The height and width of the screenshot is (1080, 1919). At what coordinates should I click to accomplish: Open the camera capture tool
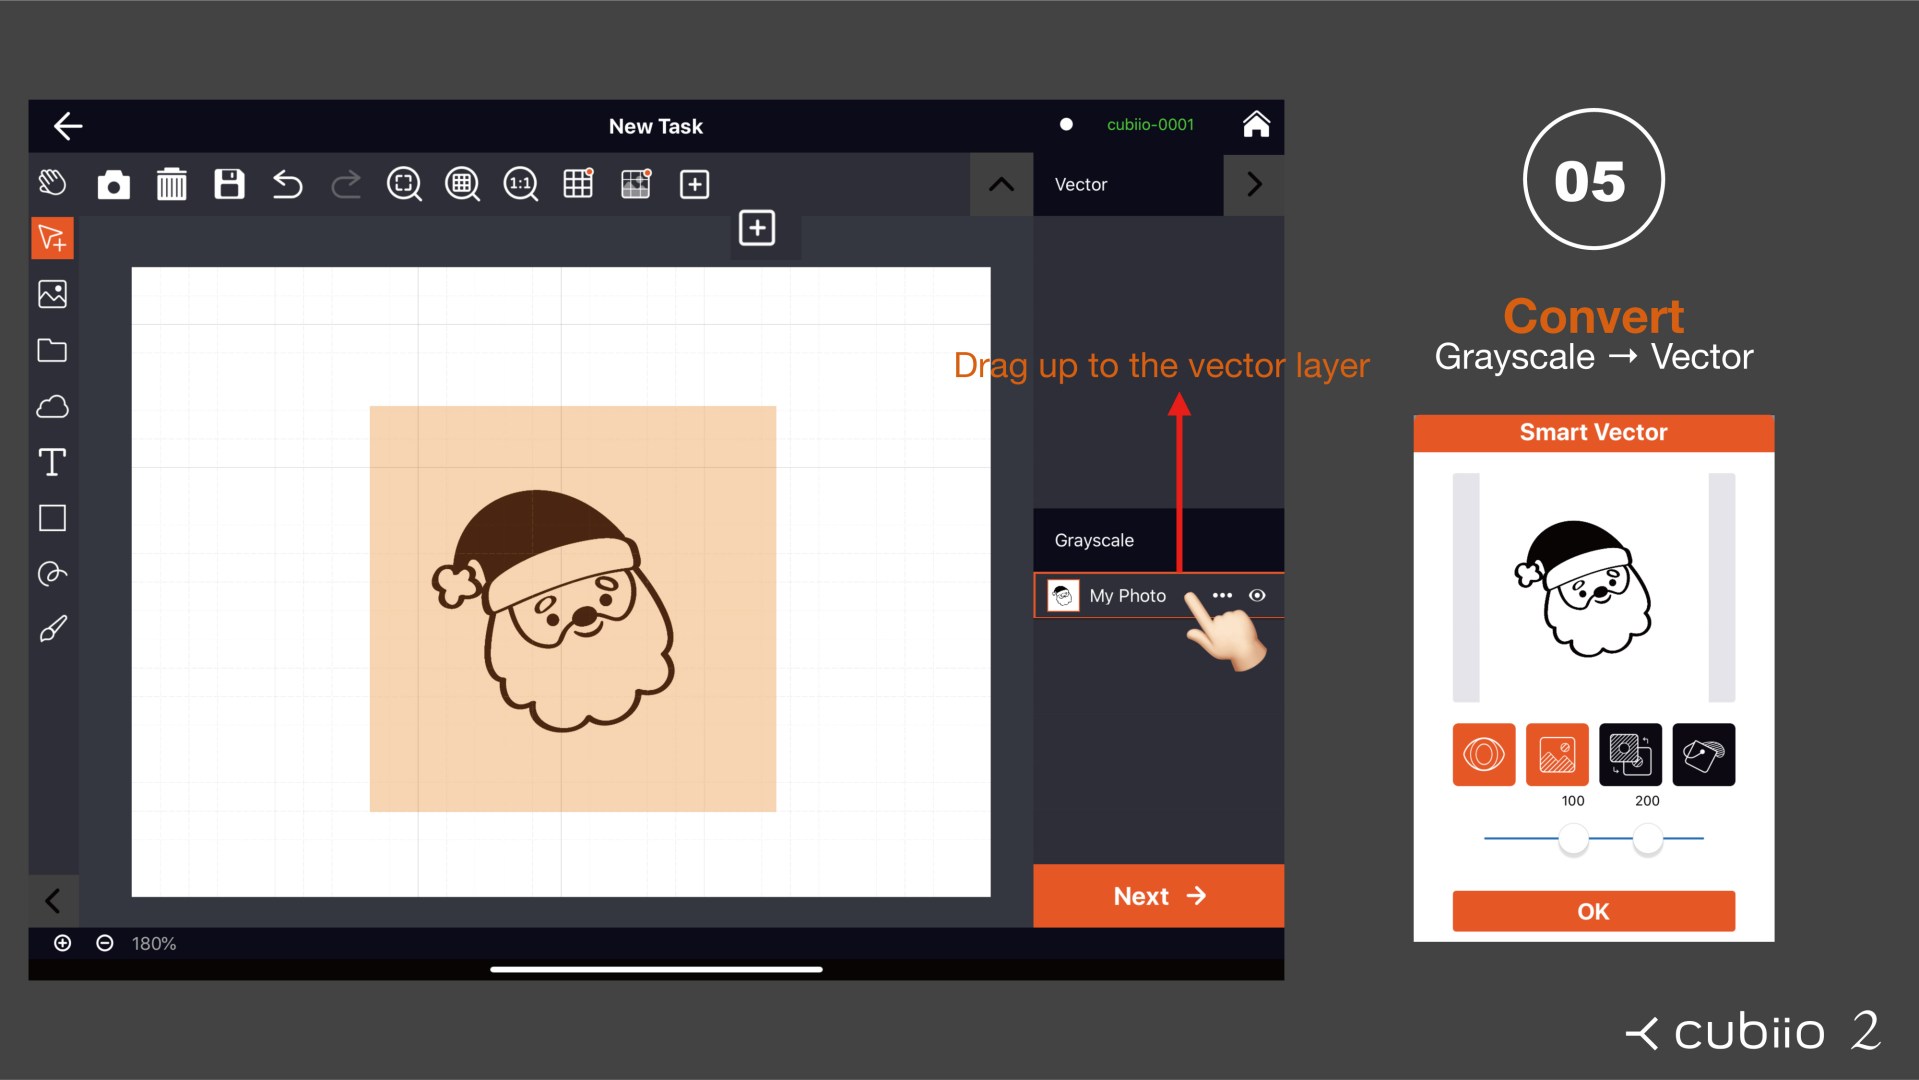pyautogui.click(x=113, y=184)
